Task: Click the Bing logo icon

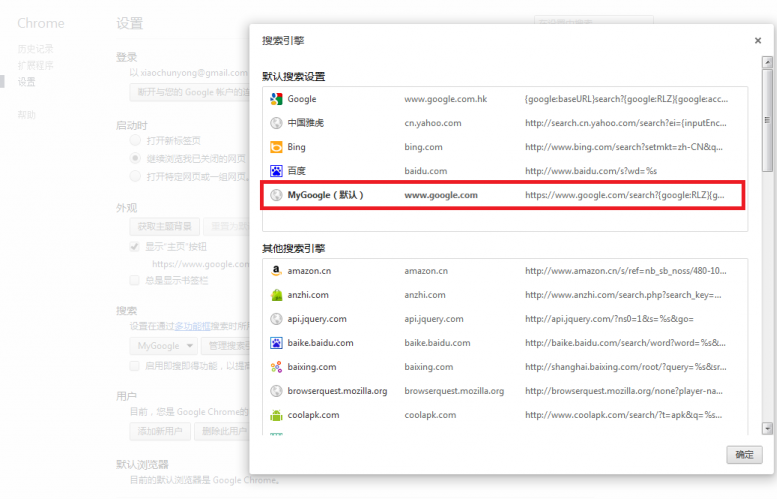Action: 276,147
